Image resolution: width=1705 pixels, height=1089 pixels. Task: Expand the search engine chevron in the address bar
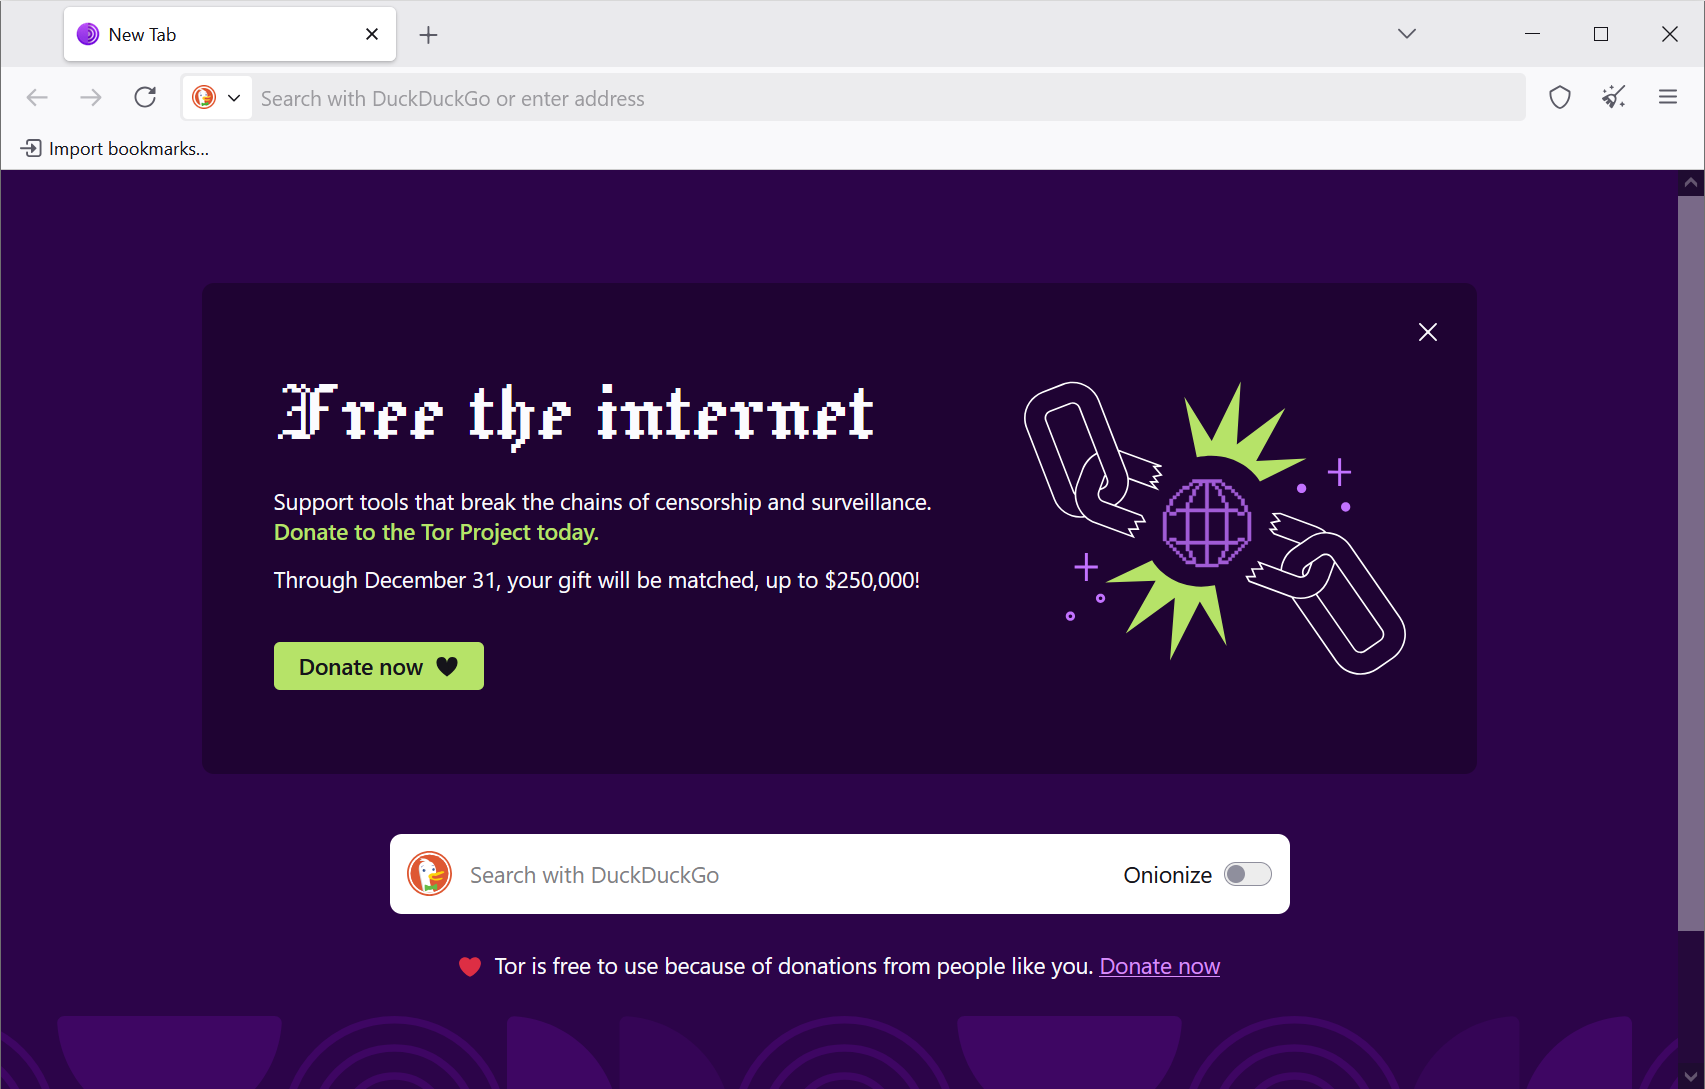click(x=234, y=97)
